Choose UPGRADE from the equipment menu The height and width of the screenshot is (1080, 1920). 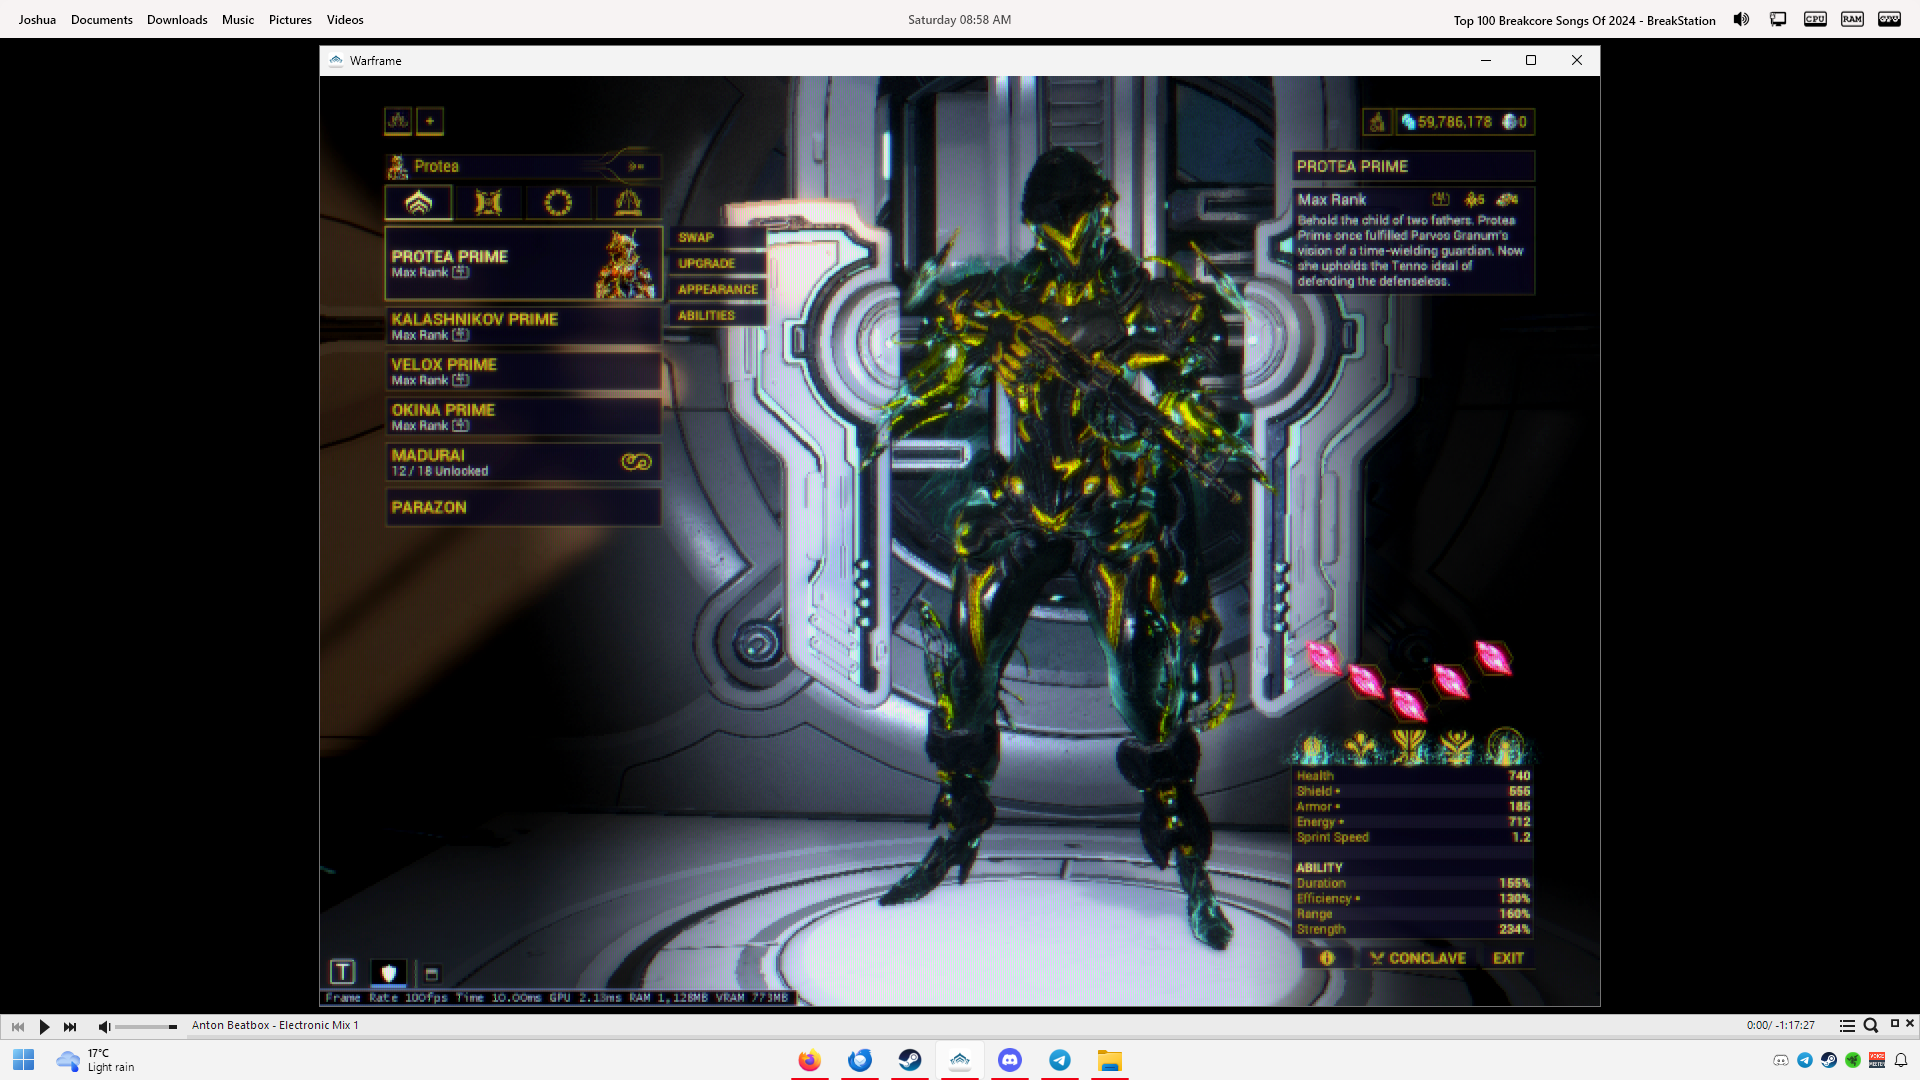pyautogui.click(x=717, y=263)
